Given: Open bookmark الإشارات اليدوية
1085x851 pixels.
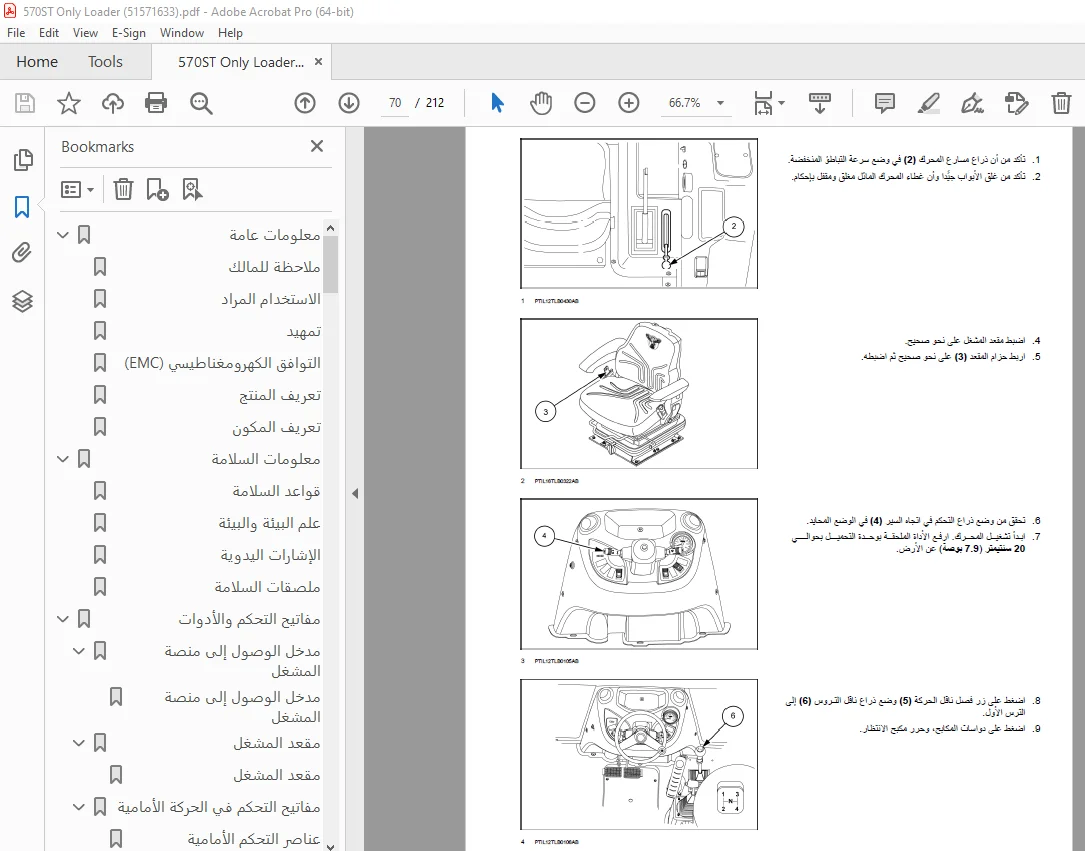Looking at the screenshot, I should pyautogui.click(x=271, y=555).
